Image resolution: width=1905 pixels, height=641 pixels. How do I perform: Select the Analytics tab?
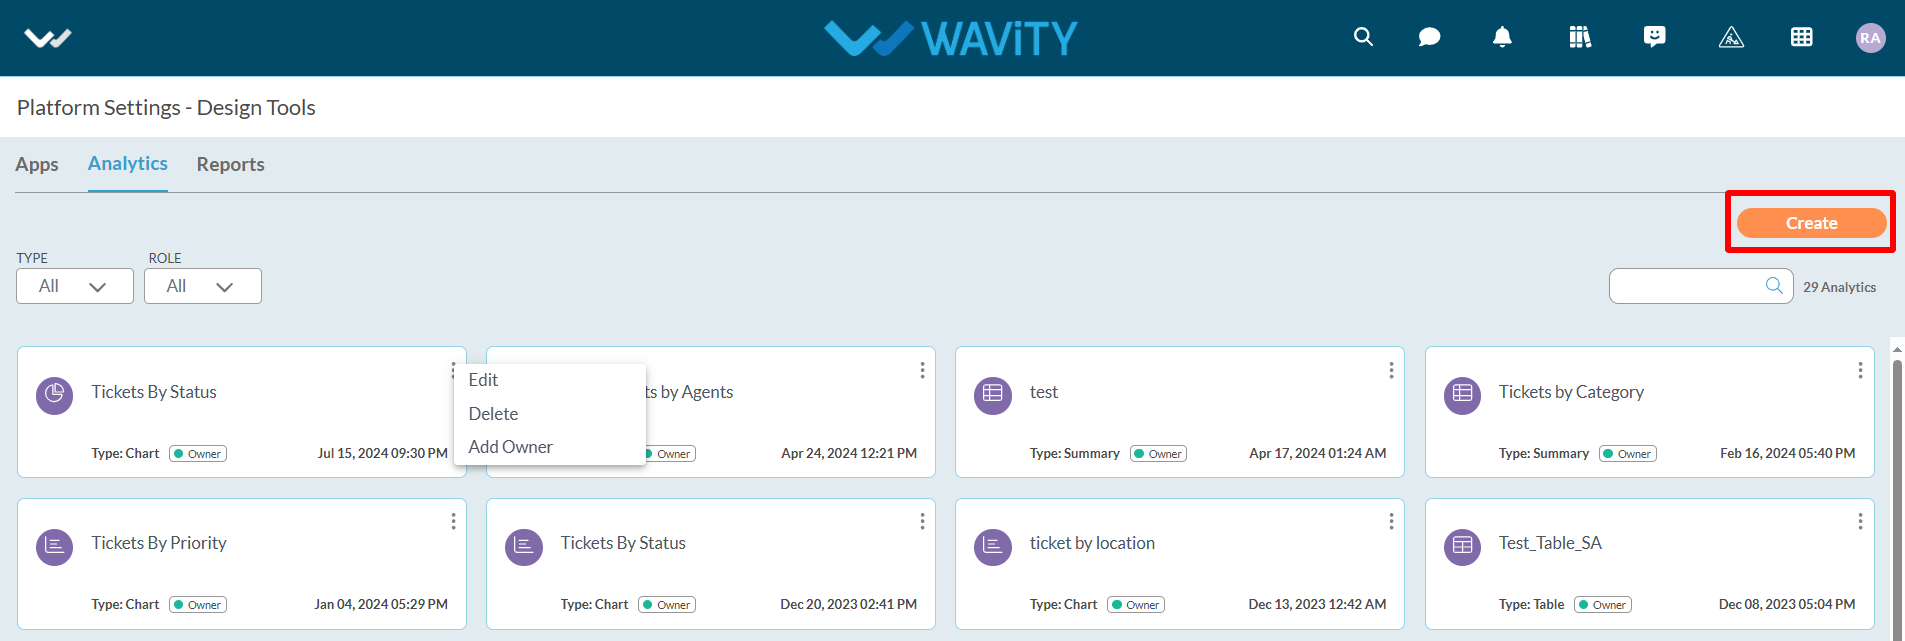tap(128, 163)
